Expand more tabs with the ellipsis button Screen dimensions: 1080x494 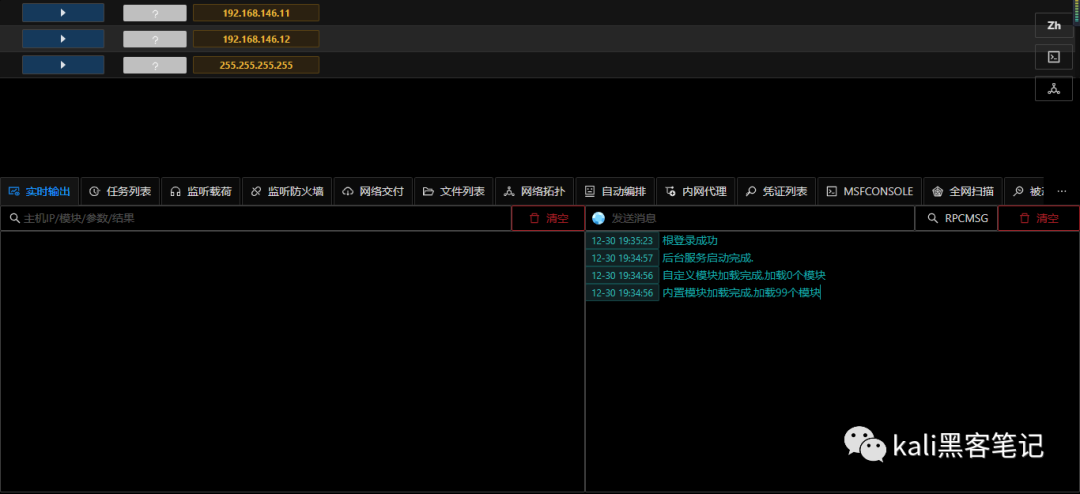coord(1061,191)
